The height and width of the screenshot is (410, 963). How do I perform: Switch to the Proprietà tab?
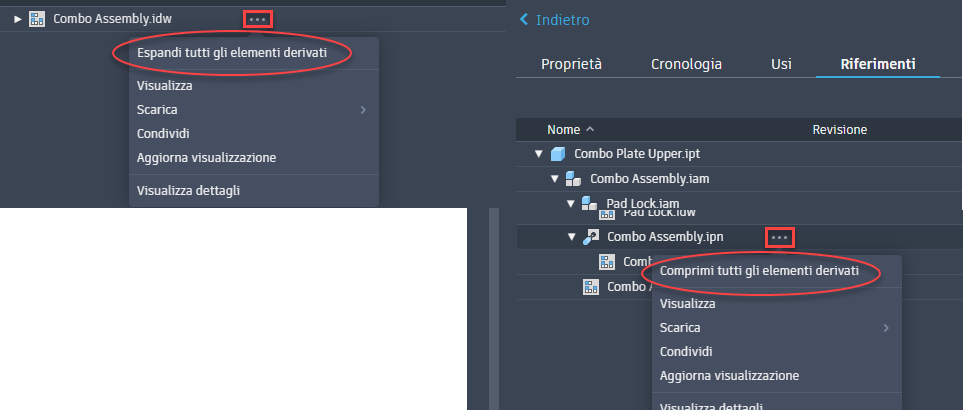click(x=571, y=64)
